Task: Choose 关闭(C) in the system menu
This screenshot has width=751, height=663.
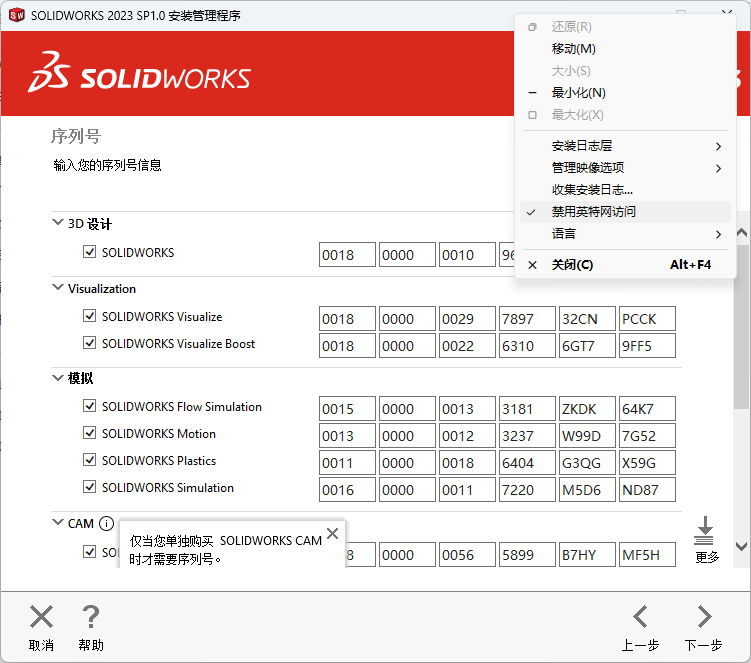Action: (625, 265)
